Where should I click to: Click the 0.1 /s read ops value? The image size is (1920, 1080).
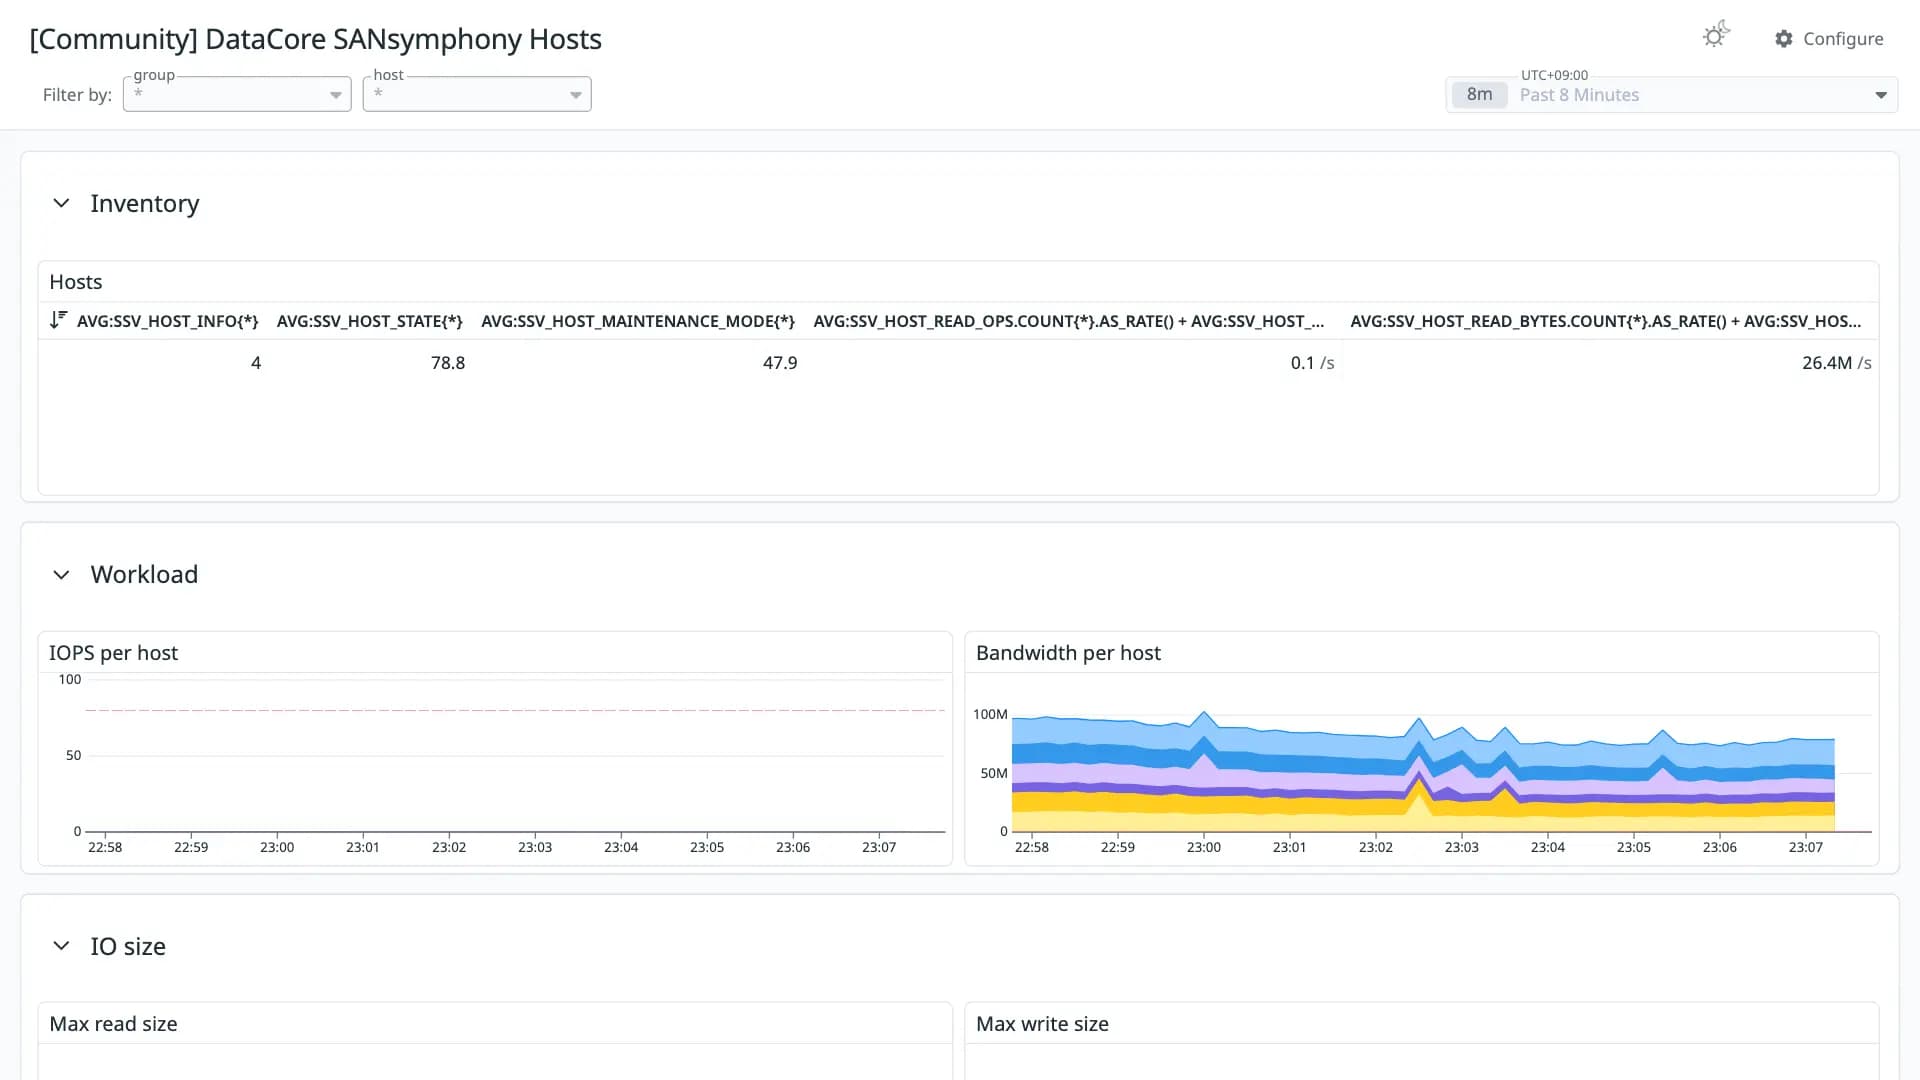point(1312,363)
